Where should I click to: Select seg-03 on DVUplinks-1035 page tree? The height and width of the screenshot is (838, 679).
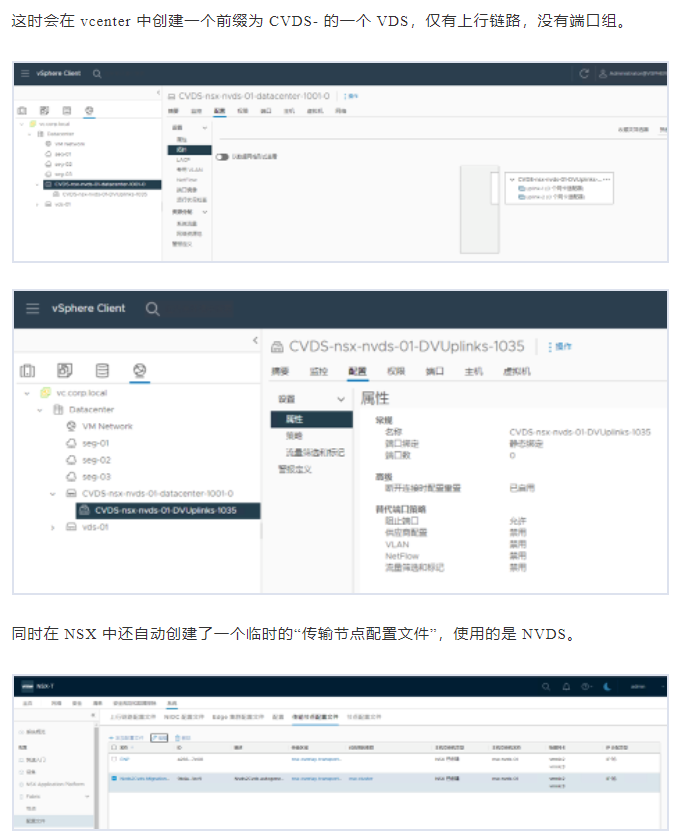[x=96, y=477]
